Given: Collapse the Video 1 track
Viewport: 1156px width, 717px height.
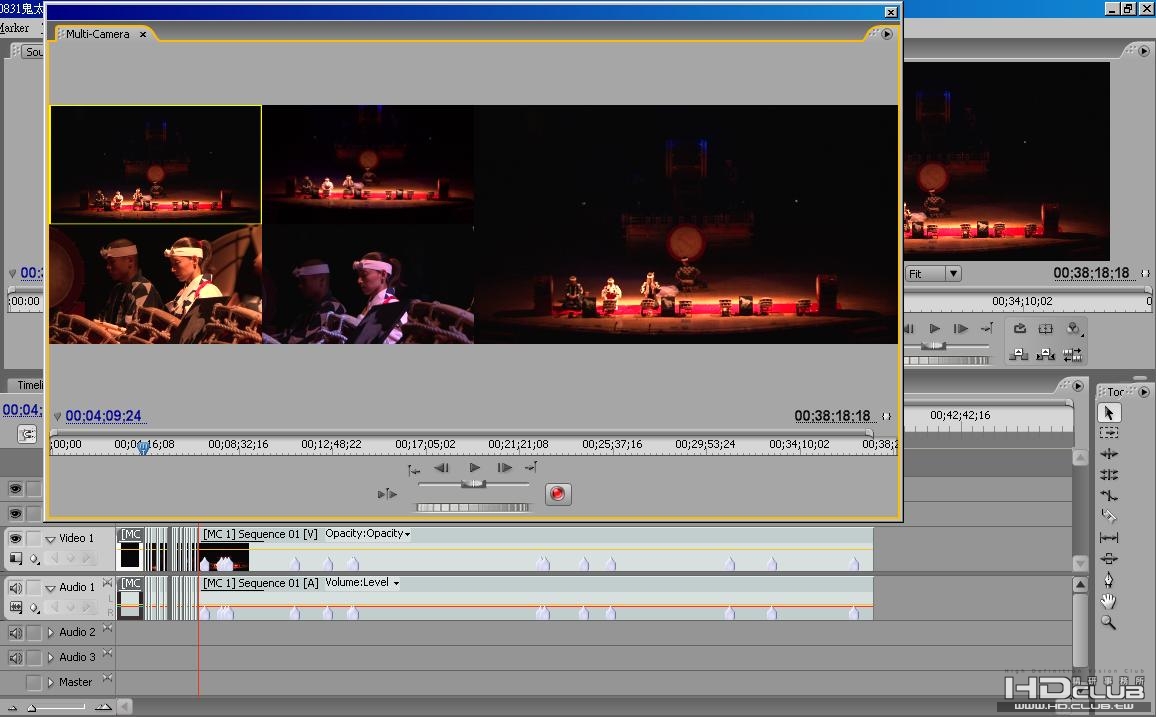Looking at the screenshot, I should click(x=50, y=539).
